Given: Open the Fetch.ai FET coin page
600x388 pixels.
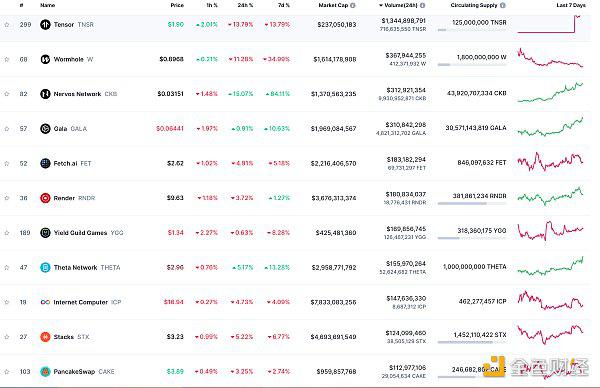Looking at the screenshot, I should click(x=72, y=163).
